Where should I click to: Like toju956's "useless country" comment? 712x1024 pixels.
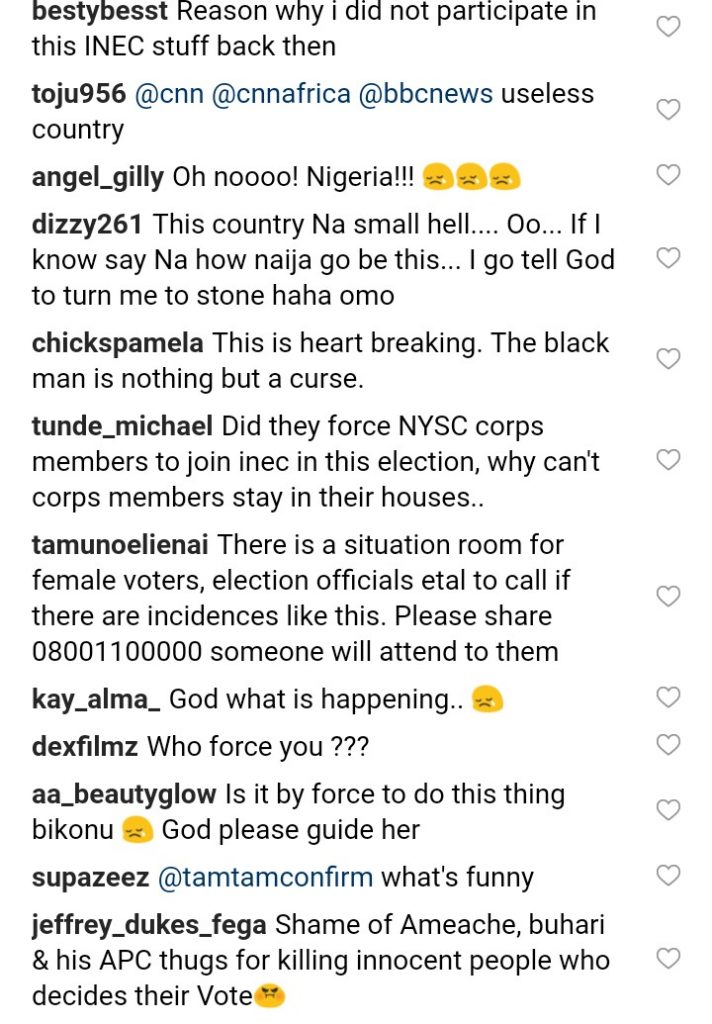668,110
